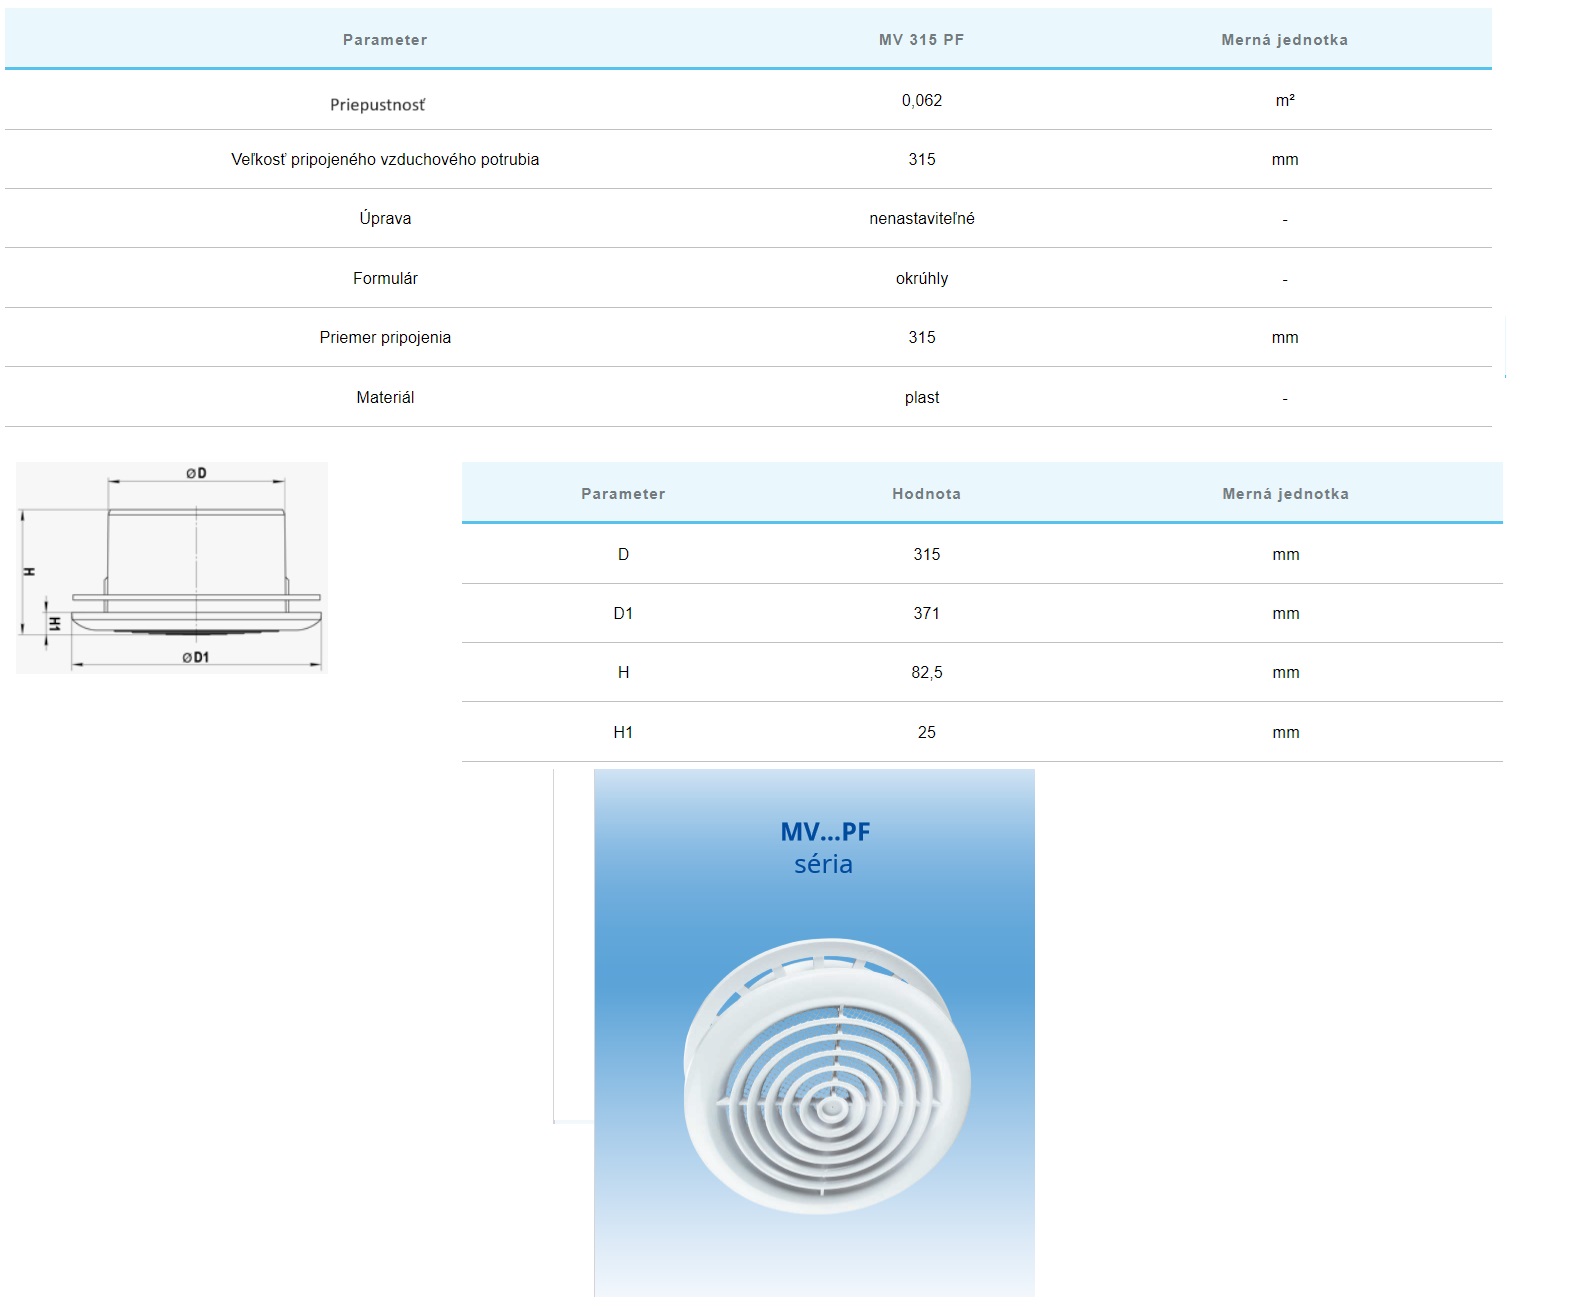This screenshot has height=1308, width=1586.
Task: Open the technical dimension drawing
Action: [x=172, y=567]
